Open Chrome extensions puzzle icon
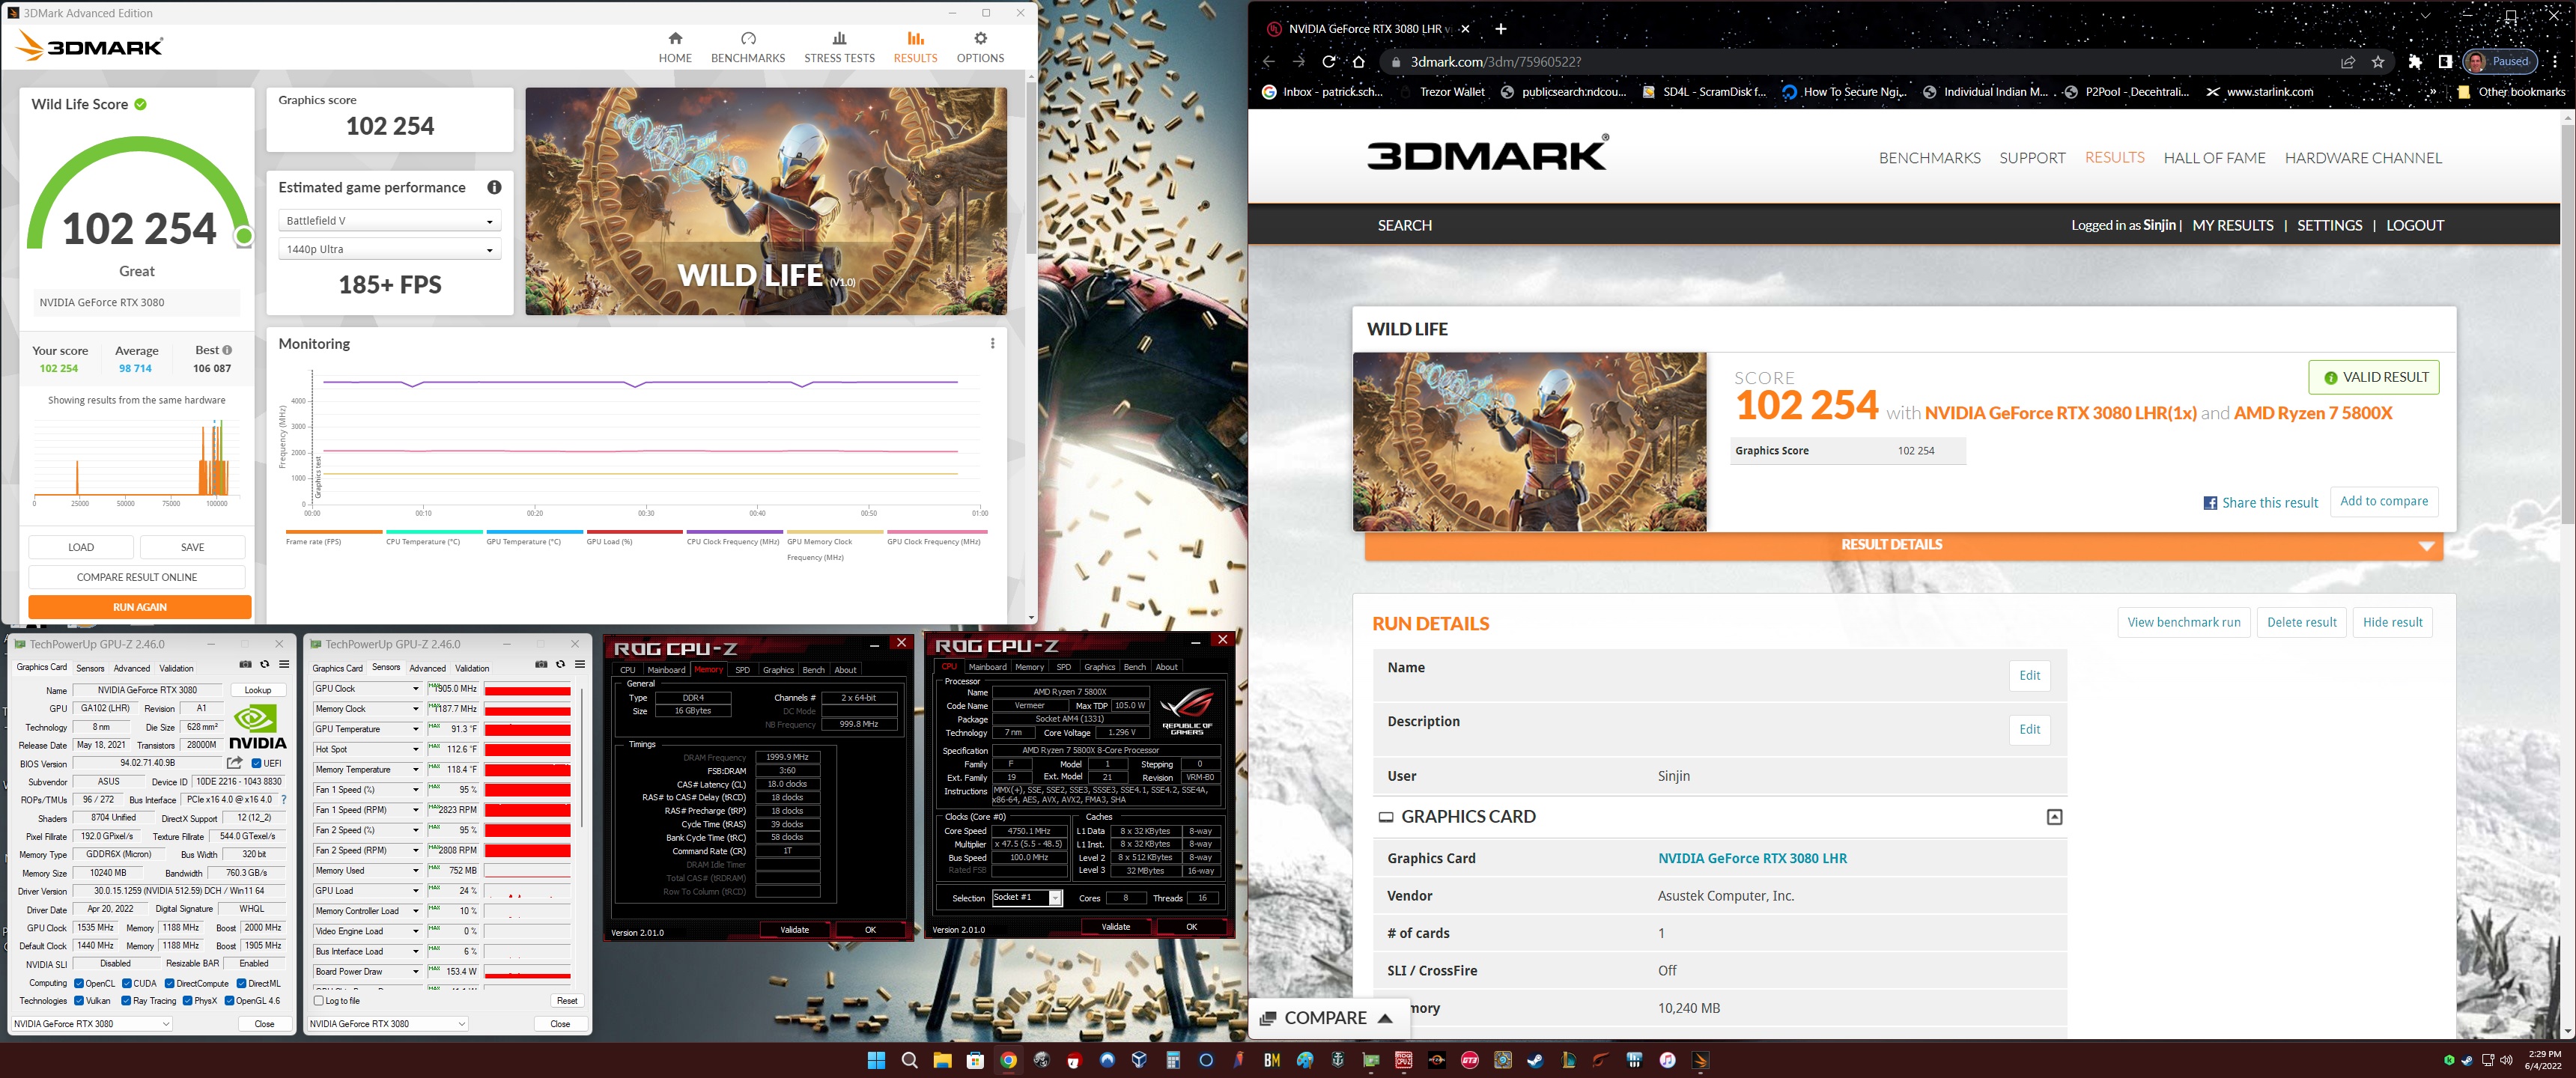 click(2415, 61)
